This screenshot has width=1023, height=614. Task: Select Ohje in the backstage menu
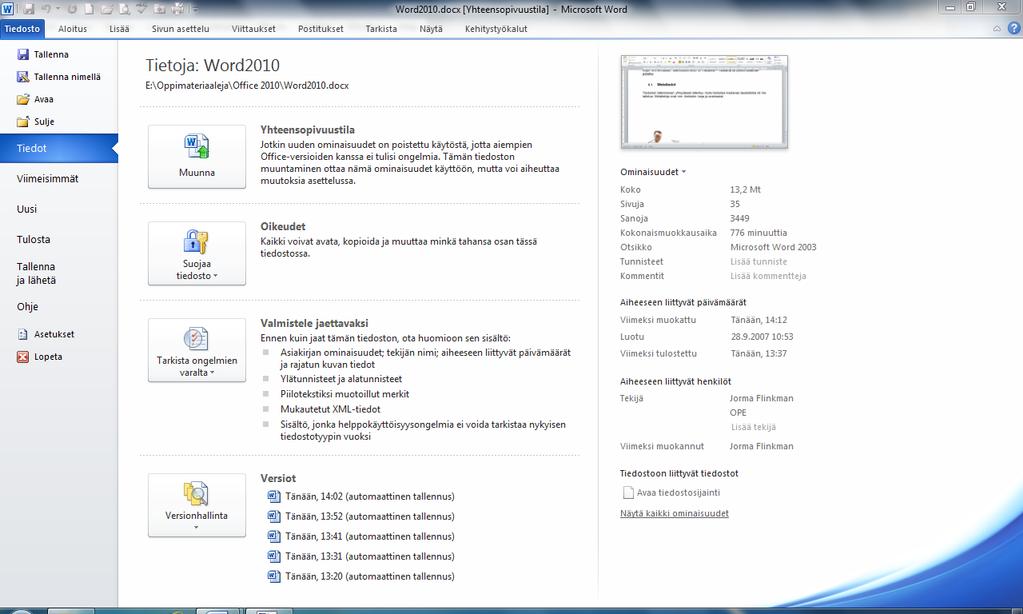tap(27, 307)
